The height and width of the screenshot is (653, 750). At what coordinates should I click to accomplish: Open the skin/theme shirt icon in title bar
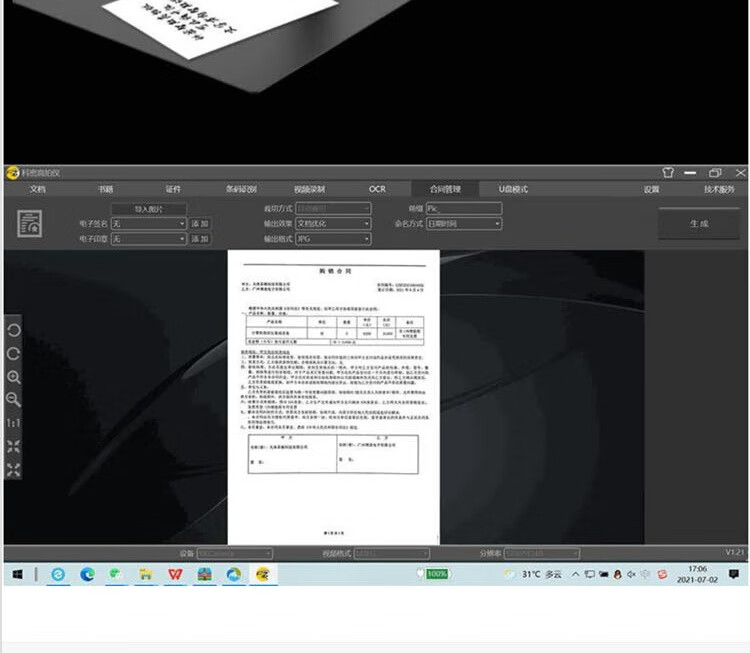coord(669,173)
